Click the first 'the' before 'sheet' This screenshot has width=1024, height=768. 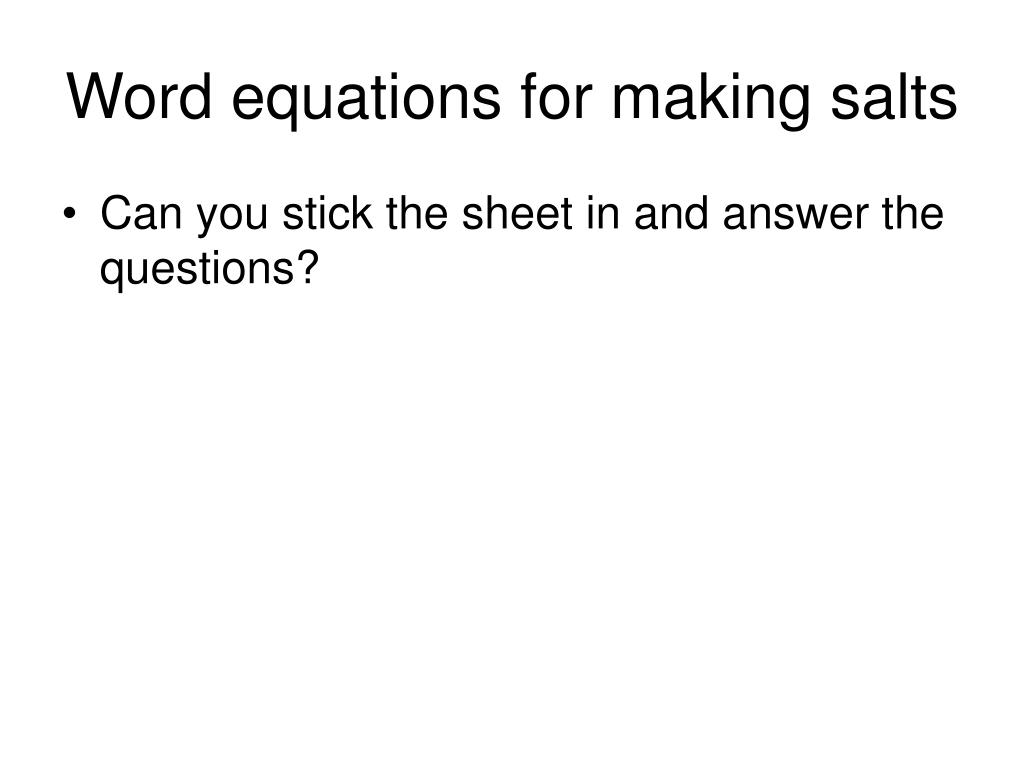tap(417, 213)
